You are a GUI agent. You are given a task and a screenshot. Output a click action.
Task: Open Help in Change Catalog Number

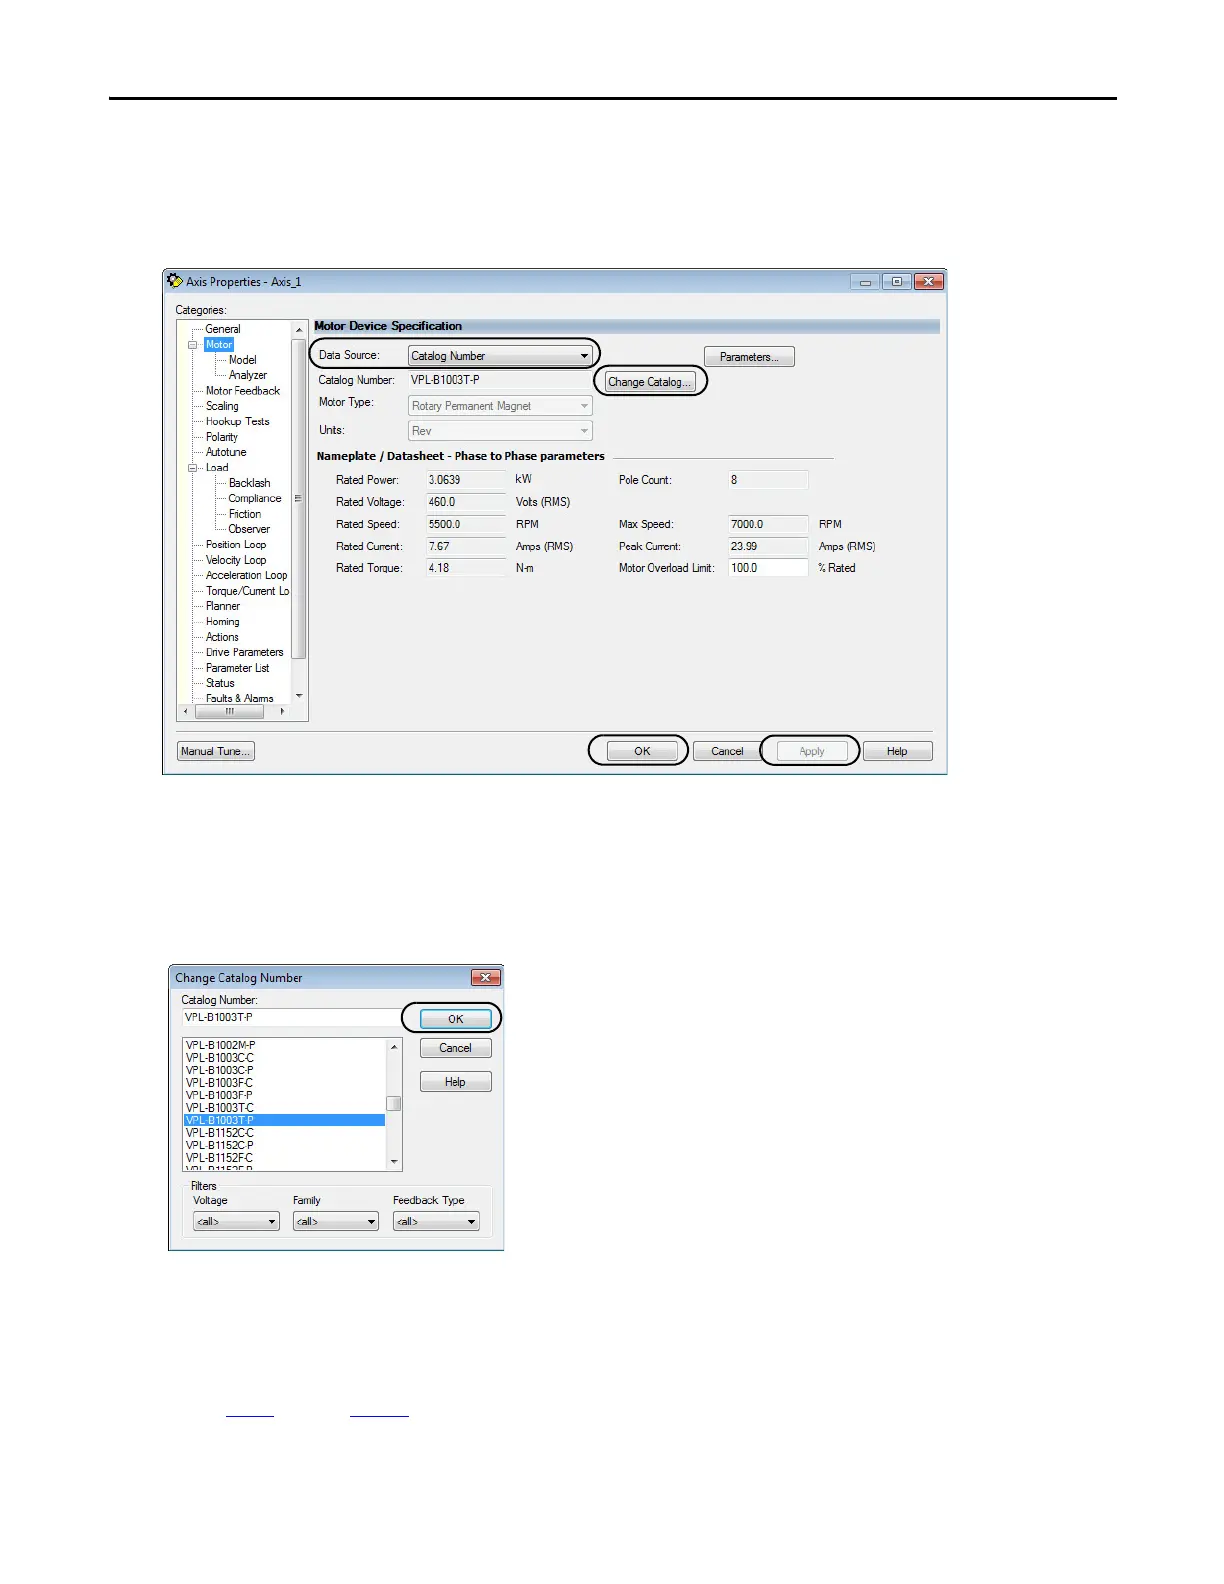click(x=455, y=1082)
